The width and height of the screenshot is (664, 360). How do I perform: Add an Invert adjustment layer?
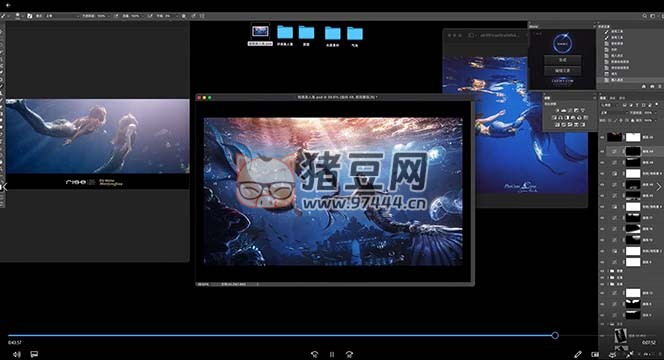(557, 125)
